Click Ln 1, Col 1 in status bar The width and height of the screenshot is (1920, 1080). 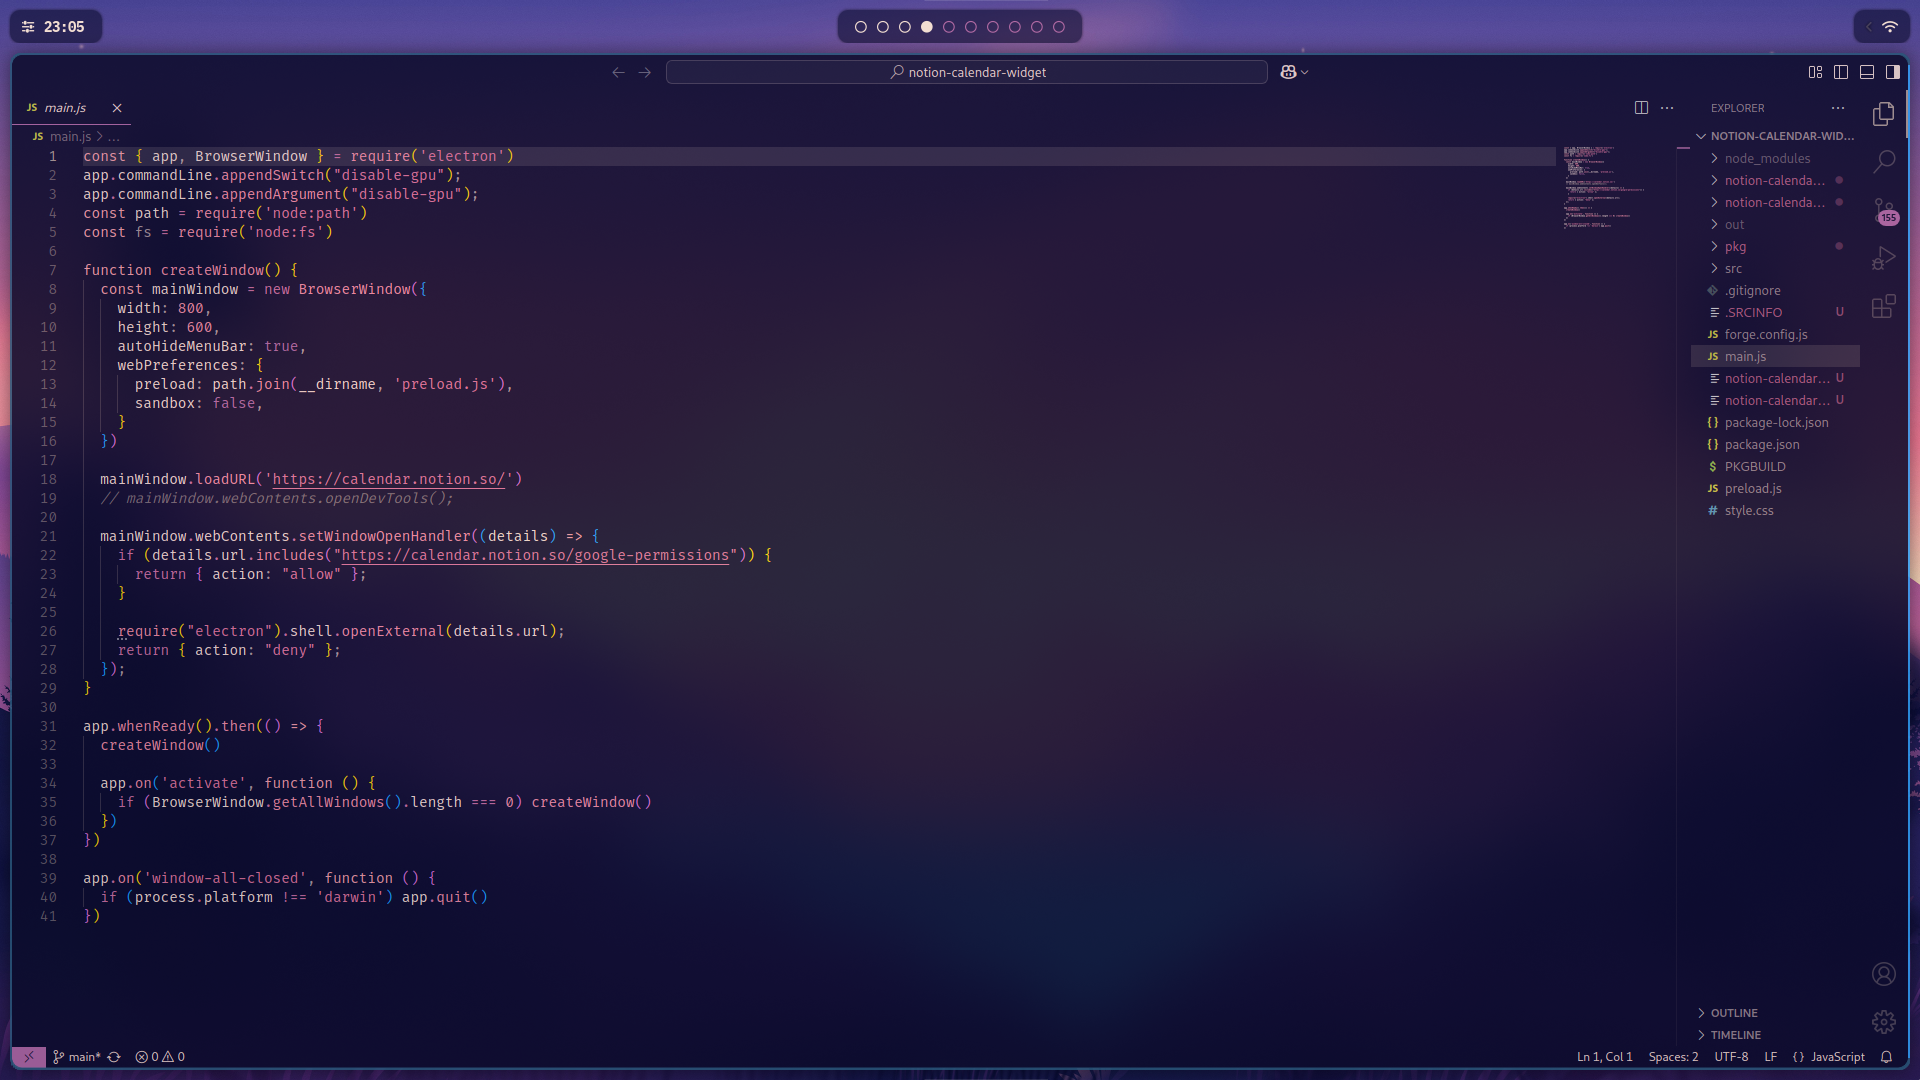click(x=1604, y=1057)
